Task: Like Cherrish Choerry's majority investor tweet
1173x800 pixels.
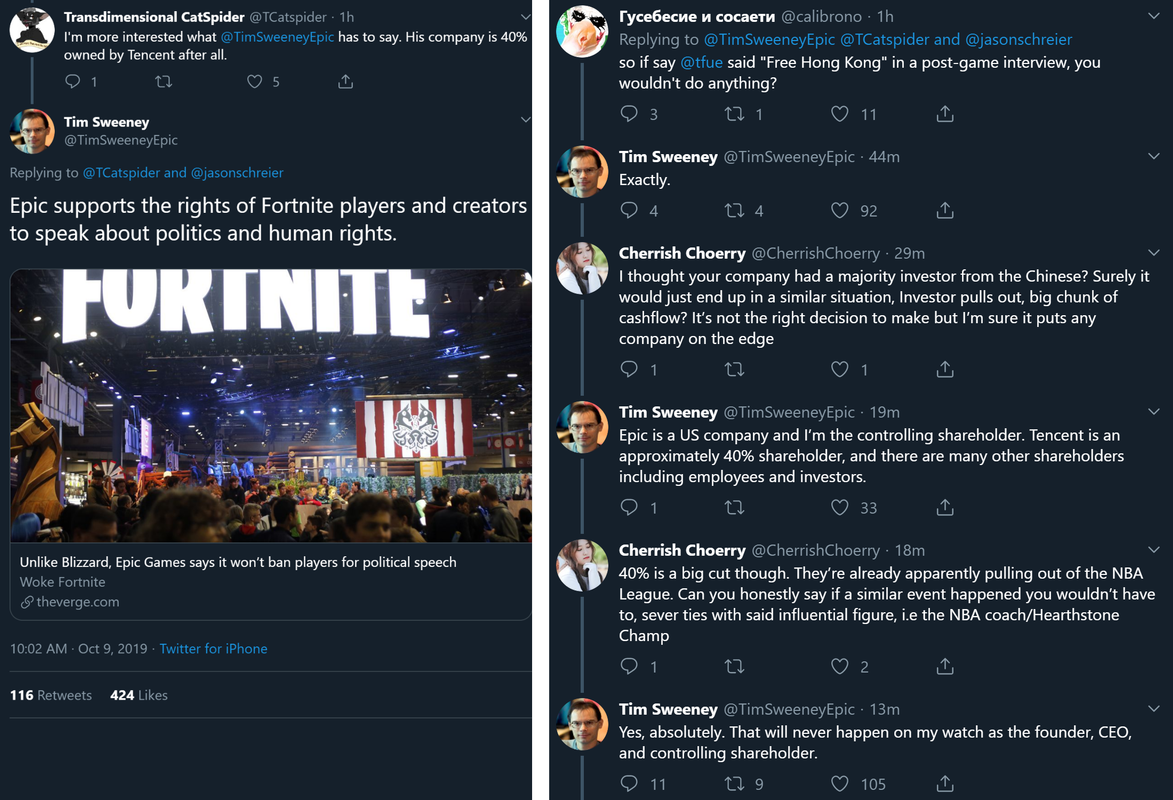Action: (840, 370)
